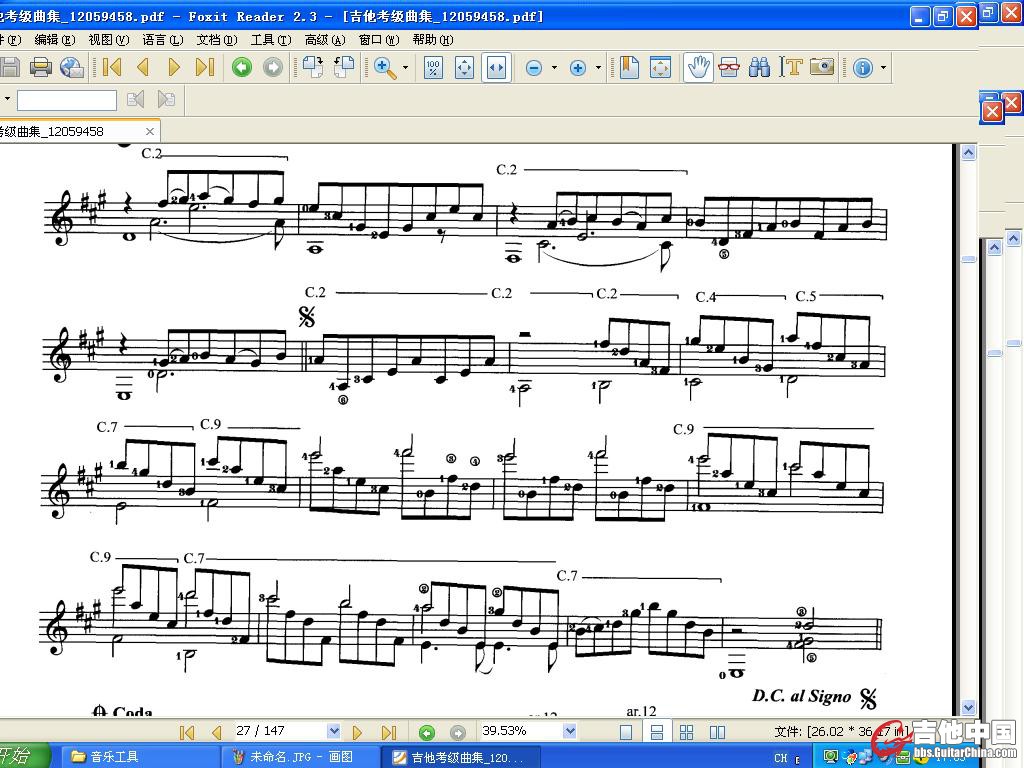Click the full screen view icon
Image resolution: width=1024 pixels, height=768 pixels.
pos(660,67)
